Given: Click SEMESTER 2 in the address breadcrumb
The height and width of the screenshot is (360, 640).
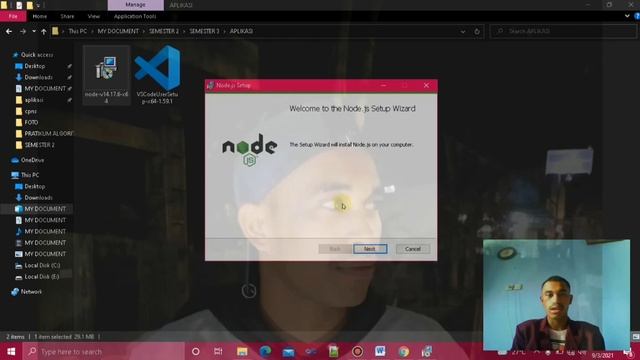Looking at the screenshot, I should tap(164, 31).
